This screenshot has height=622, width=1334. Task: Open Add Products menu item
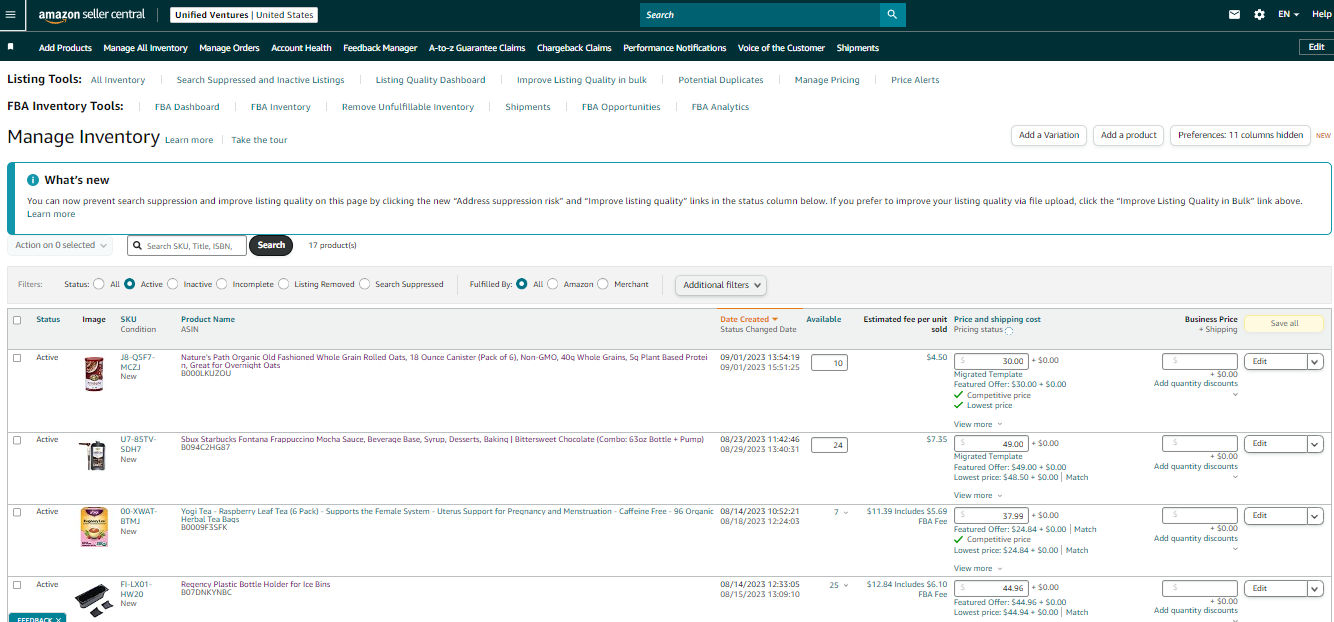(65, 48)
